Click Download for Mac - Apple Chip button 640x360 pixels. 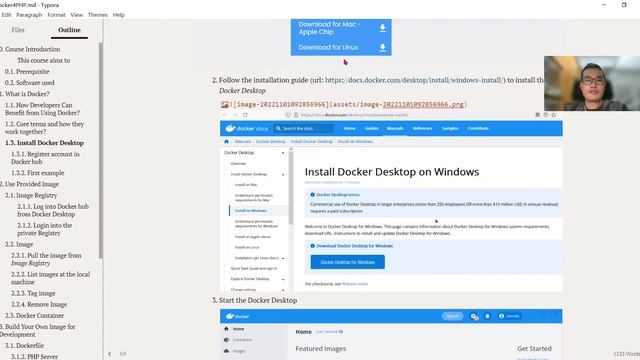coord(341,28)
